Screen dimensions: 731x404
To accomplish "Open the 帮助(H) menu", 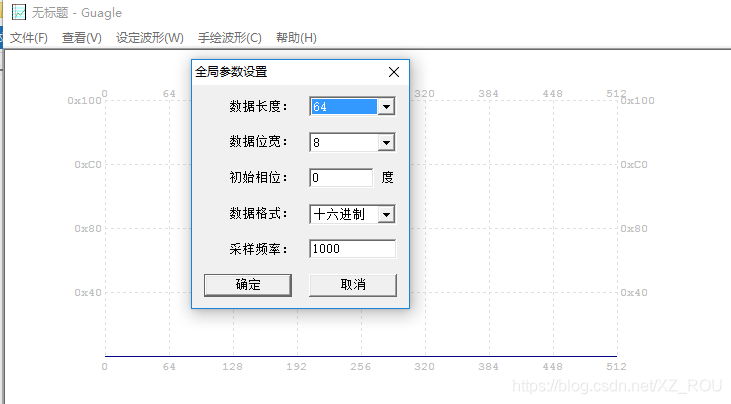I will click(296, 38).
